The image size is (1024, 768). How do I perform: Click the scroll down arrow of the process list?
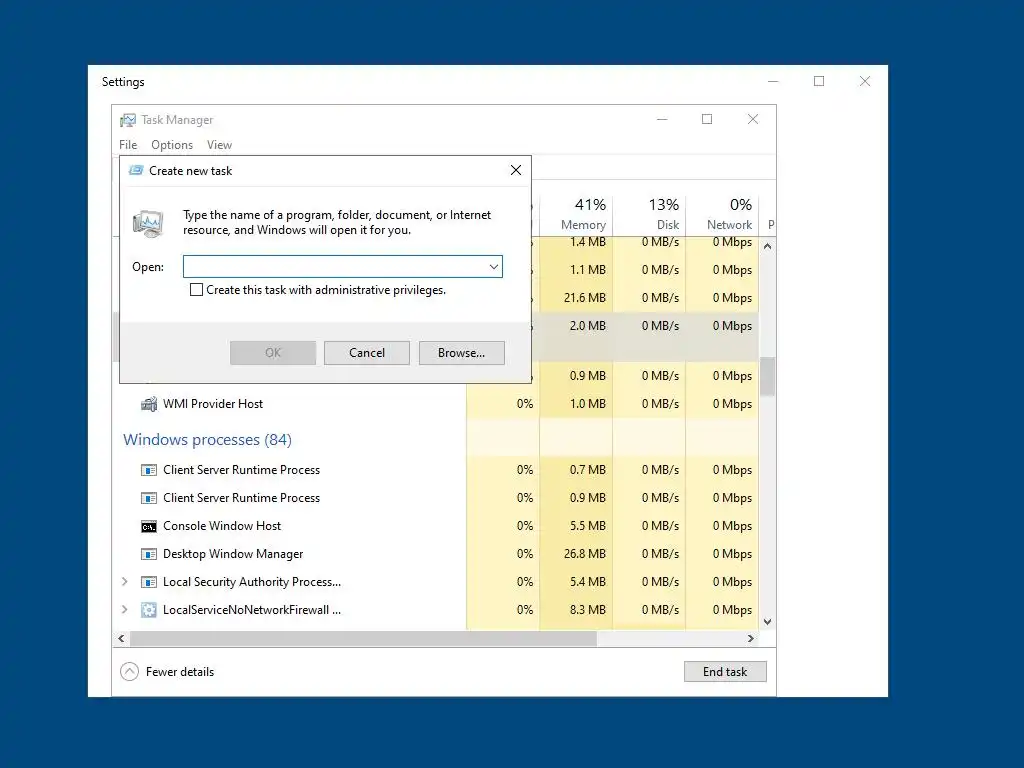(767, 622)
